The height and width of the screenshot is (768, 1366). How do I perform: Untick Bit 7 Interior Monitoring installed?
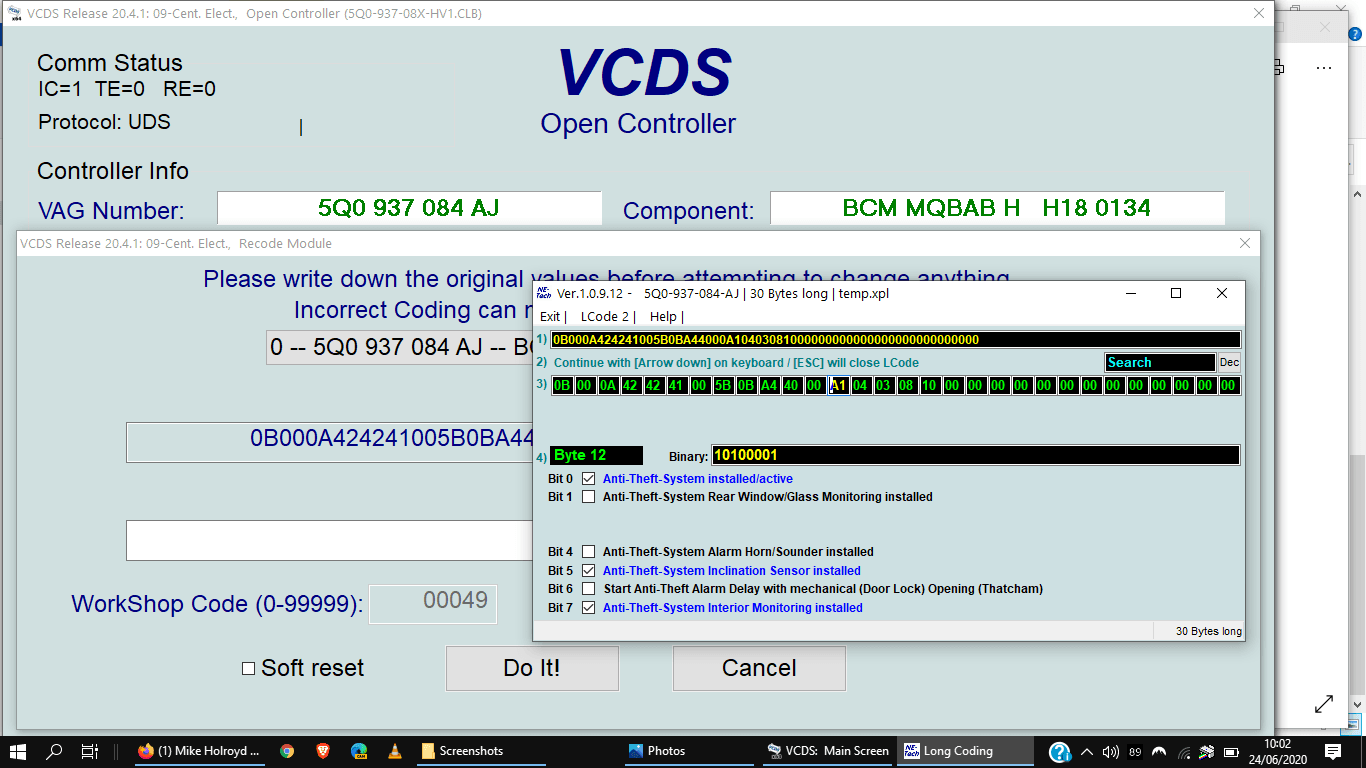(589, 608)
